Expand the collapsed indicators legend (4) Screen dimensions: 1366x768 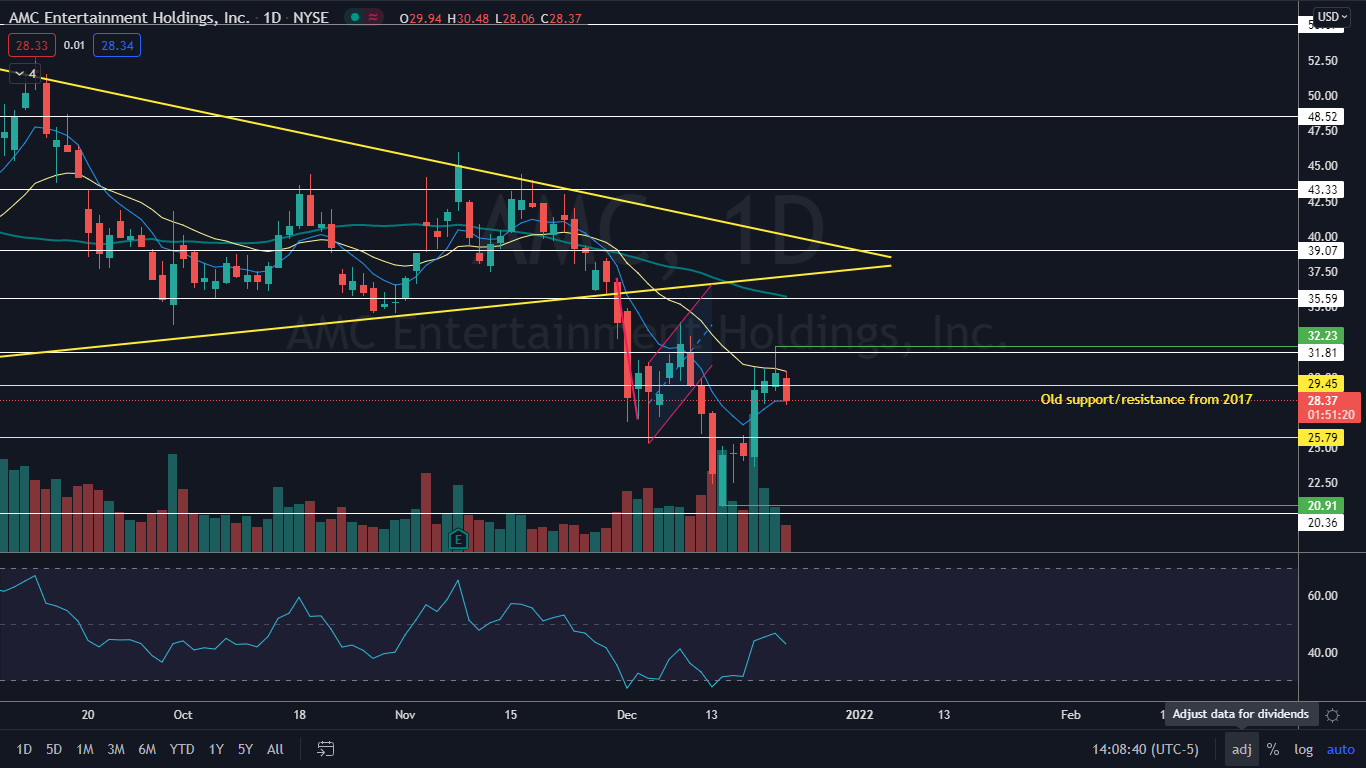tap(26, 73)
